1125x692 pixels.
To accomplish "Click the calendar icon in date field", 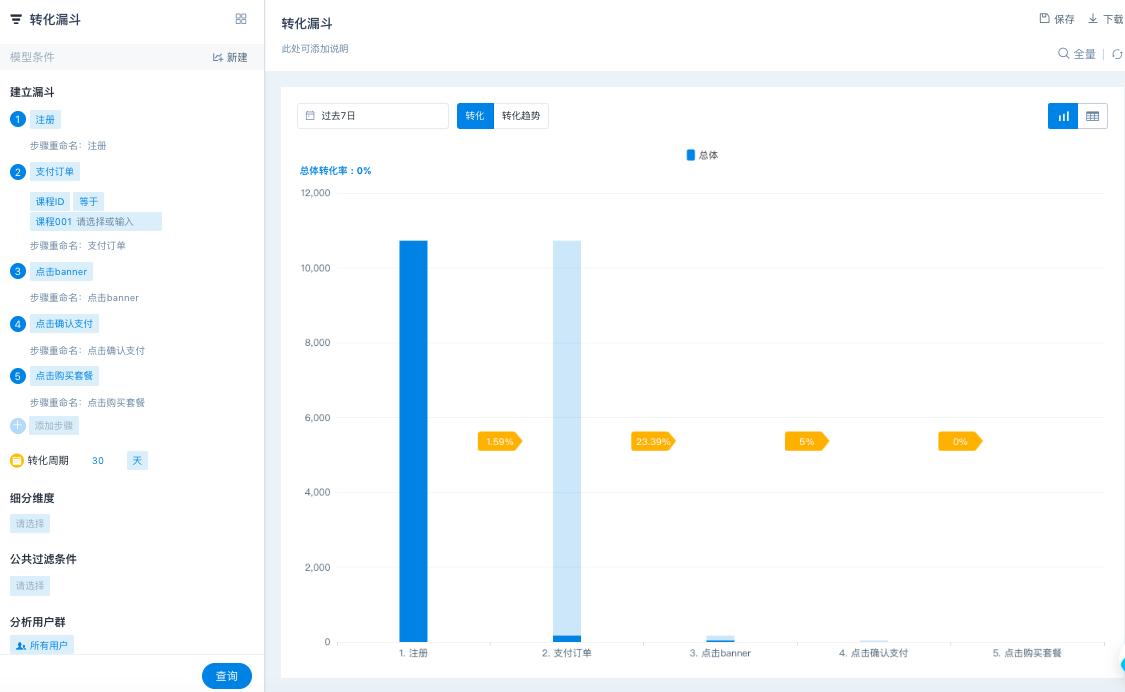I will tap(311, 116).
